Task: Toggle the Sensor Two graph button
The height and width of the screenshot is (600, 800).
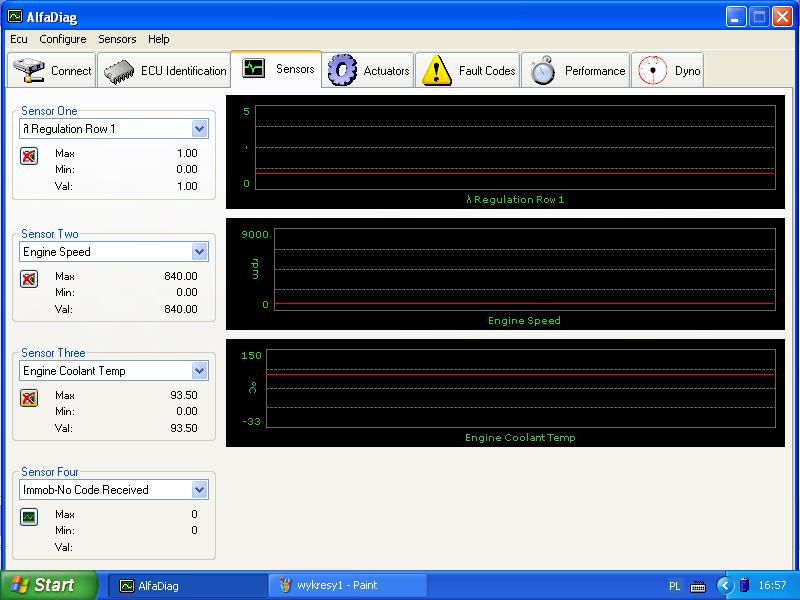Action: (x=29, y=279)
